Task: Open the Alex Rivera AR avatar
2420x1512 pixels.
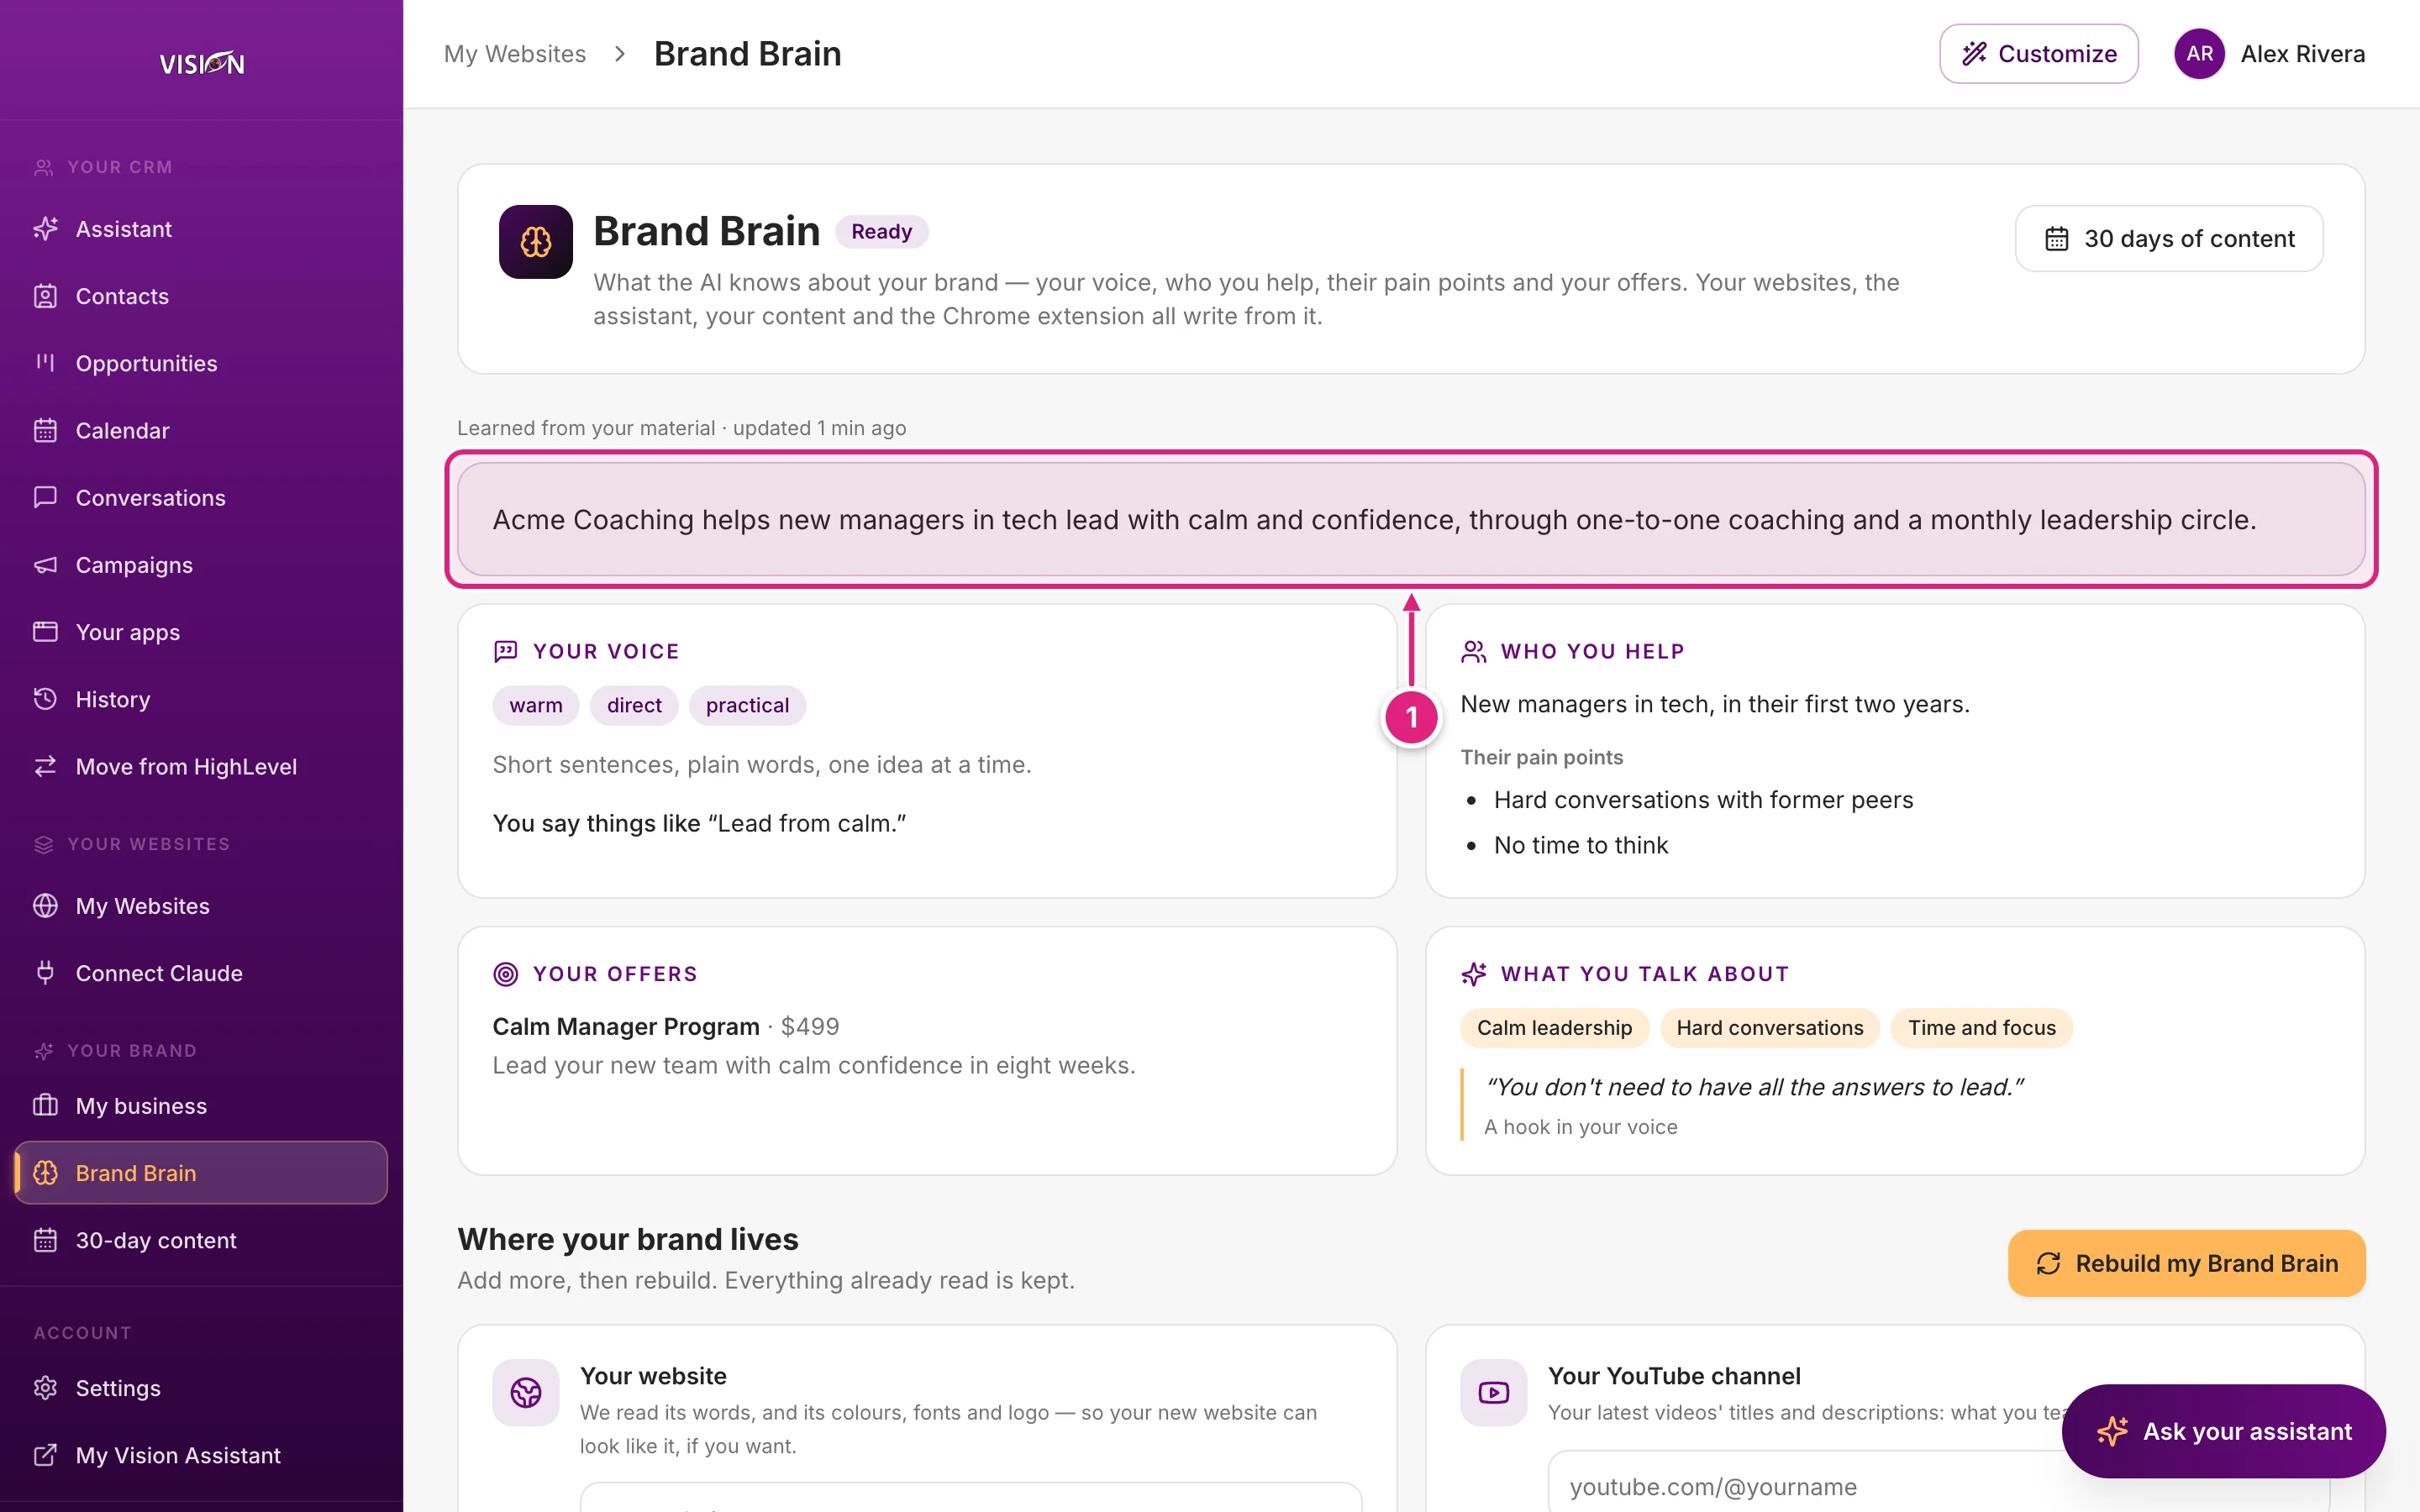Action: [2199, 54]
